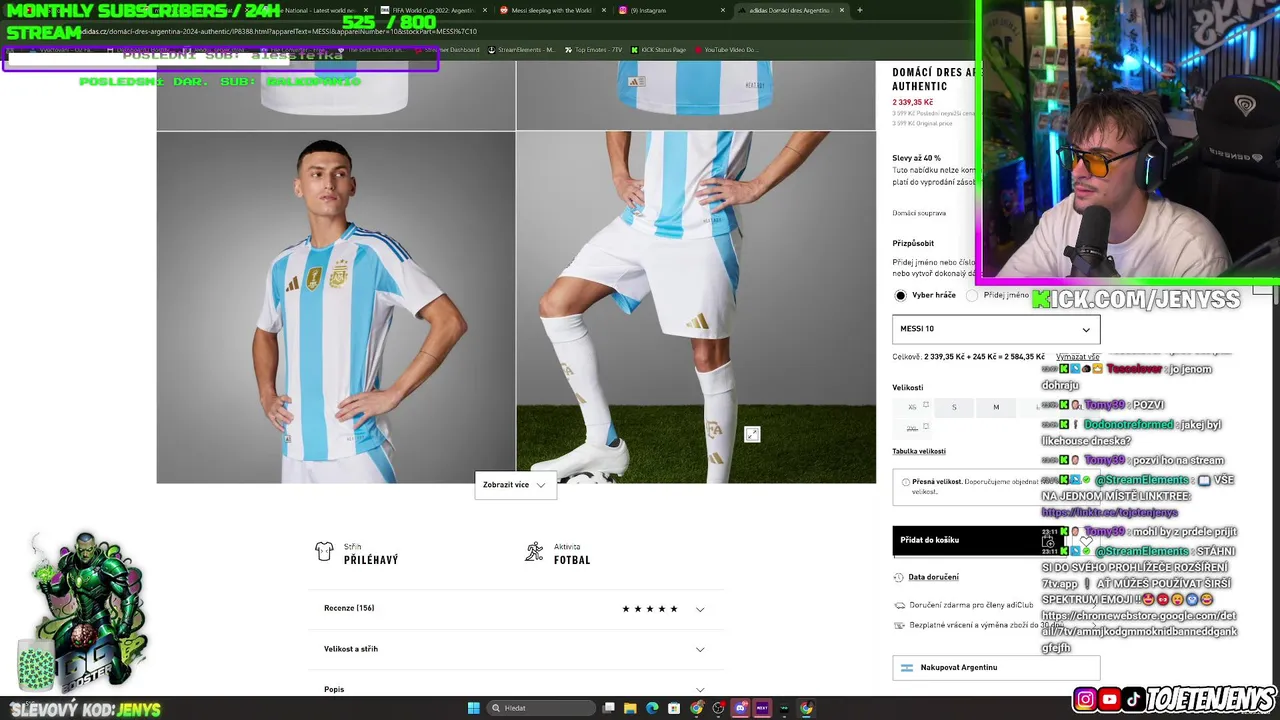The width and height of the screenshot is (1280, 720).
Task: Switch to the Instagram tab
Action: coord(670,10)
